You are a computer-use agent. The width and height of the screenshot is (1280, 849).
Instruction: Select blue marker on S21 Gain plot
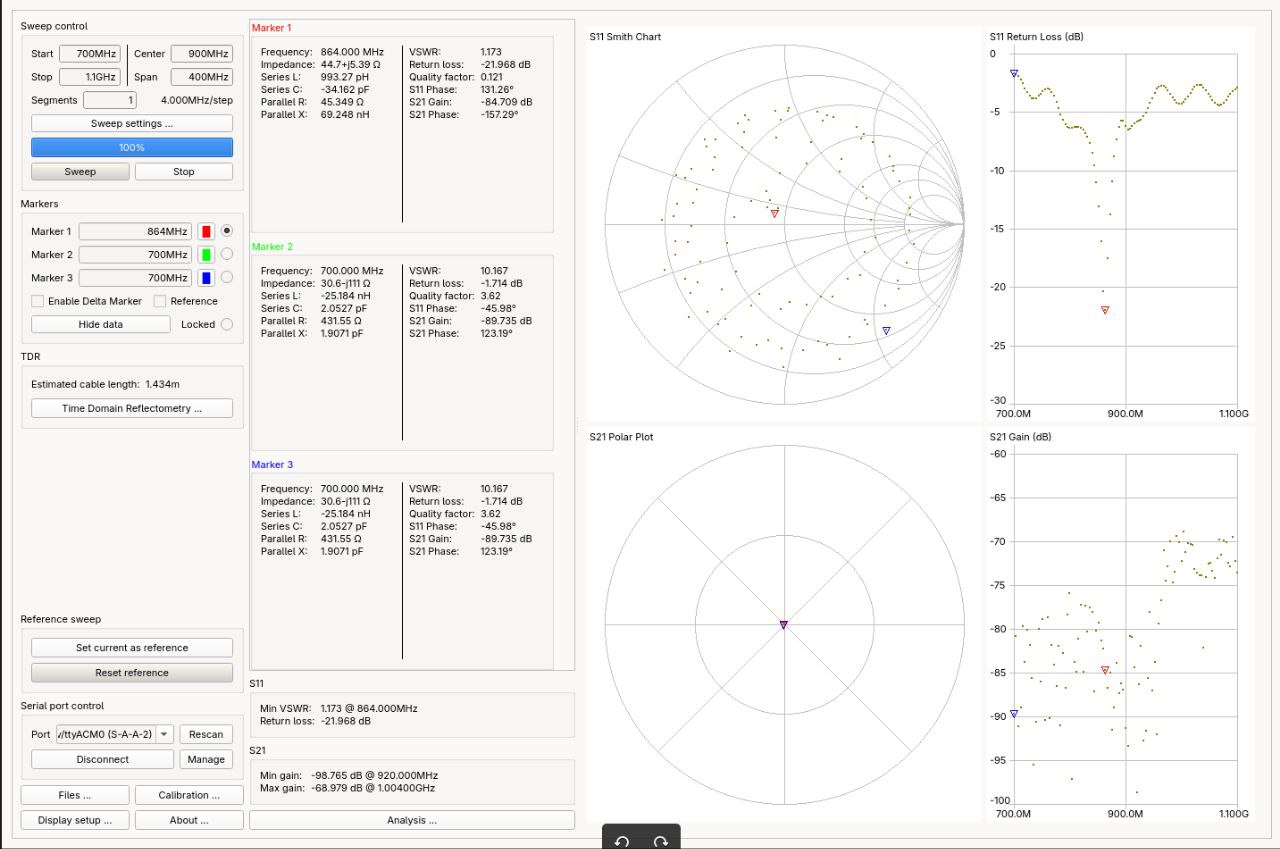1014,713
